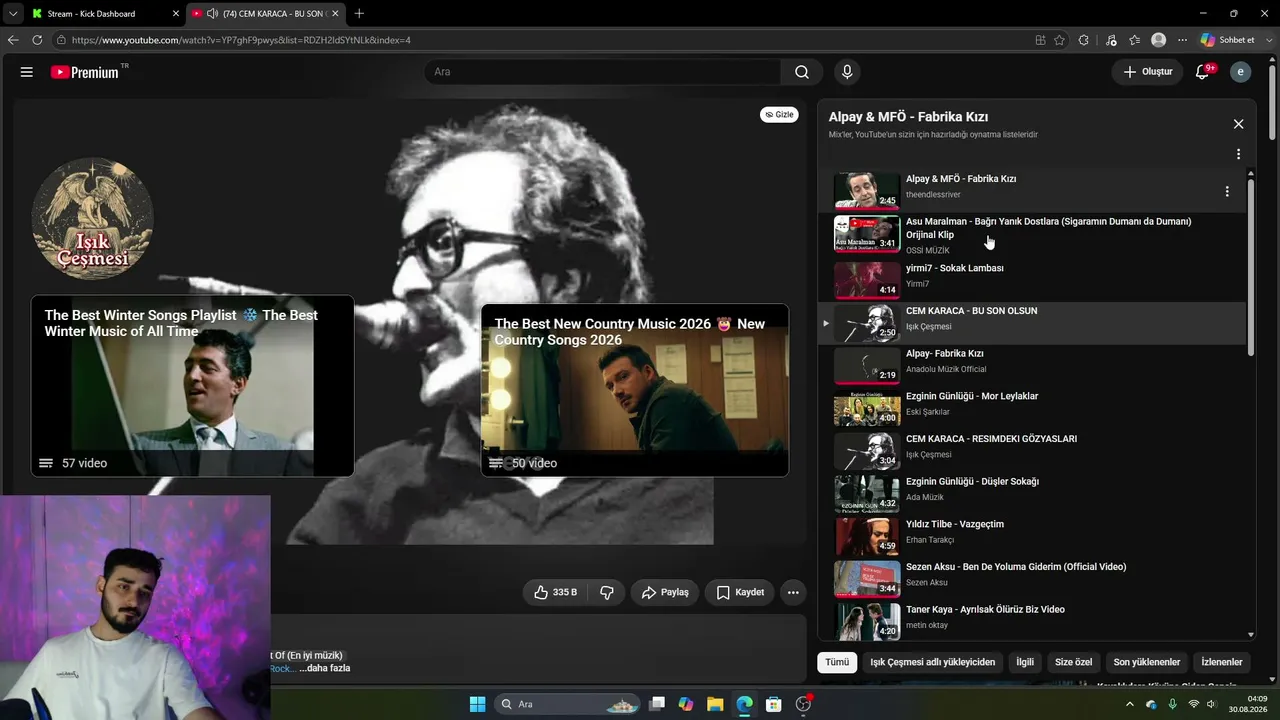1280x720 pixels.
Task: Mute the CEM KARACA tab audio icon
Action: (212, 14)
